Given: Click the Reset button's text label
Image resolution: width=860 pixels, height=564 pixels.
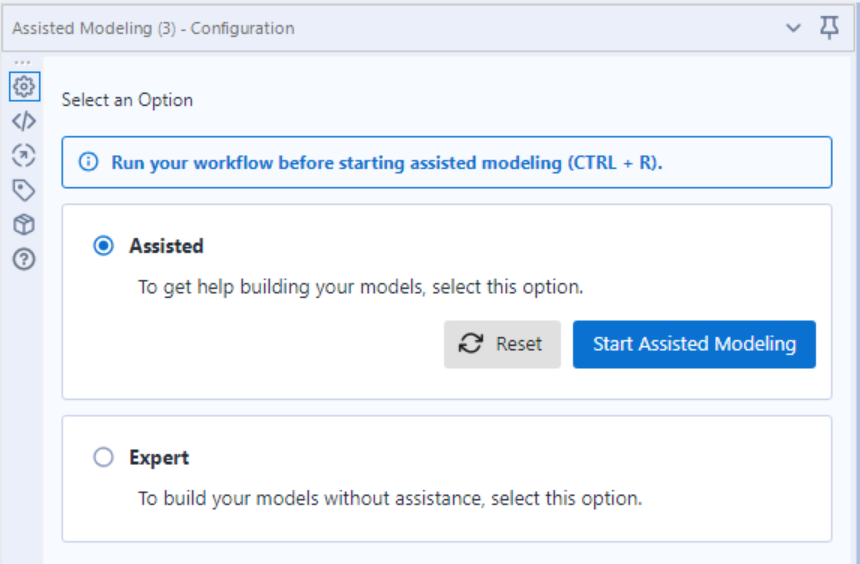Looking at the screenshot, I should (x=519, y=344).
